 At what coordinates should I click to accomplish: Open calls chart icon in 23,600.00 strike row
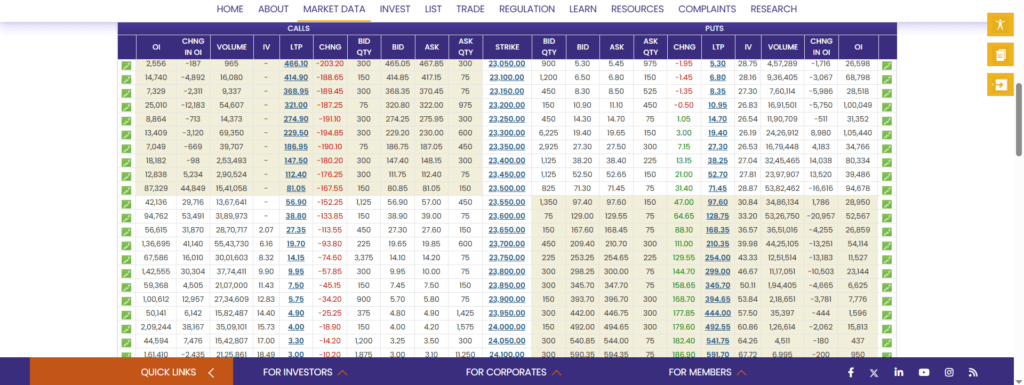[126, 217]
